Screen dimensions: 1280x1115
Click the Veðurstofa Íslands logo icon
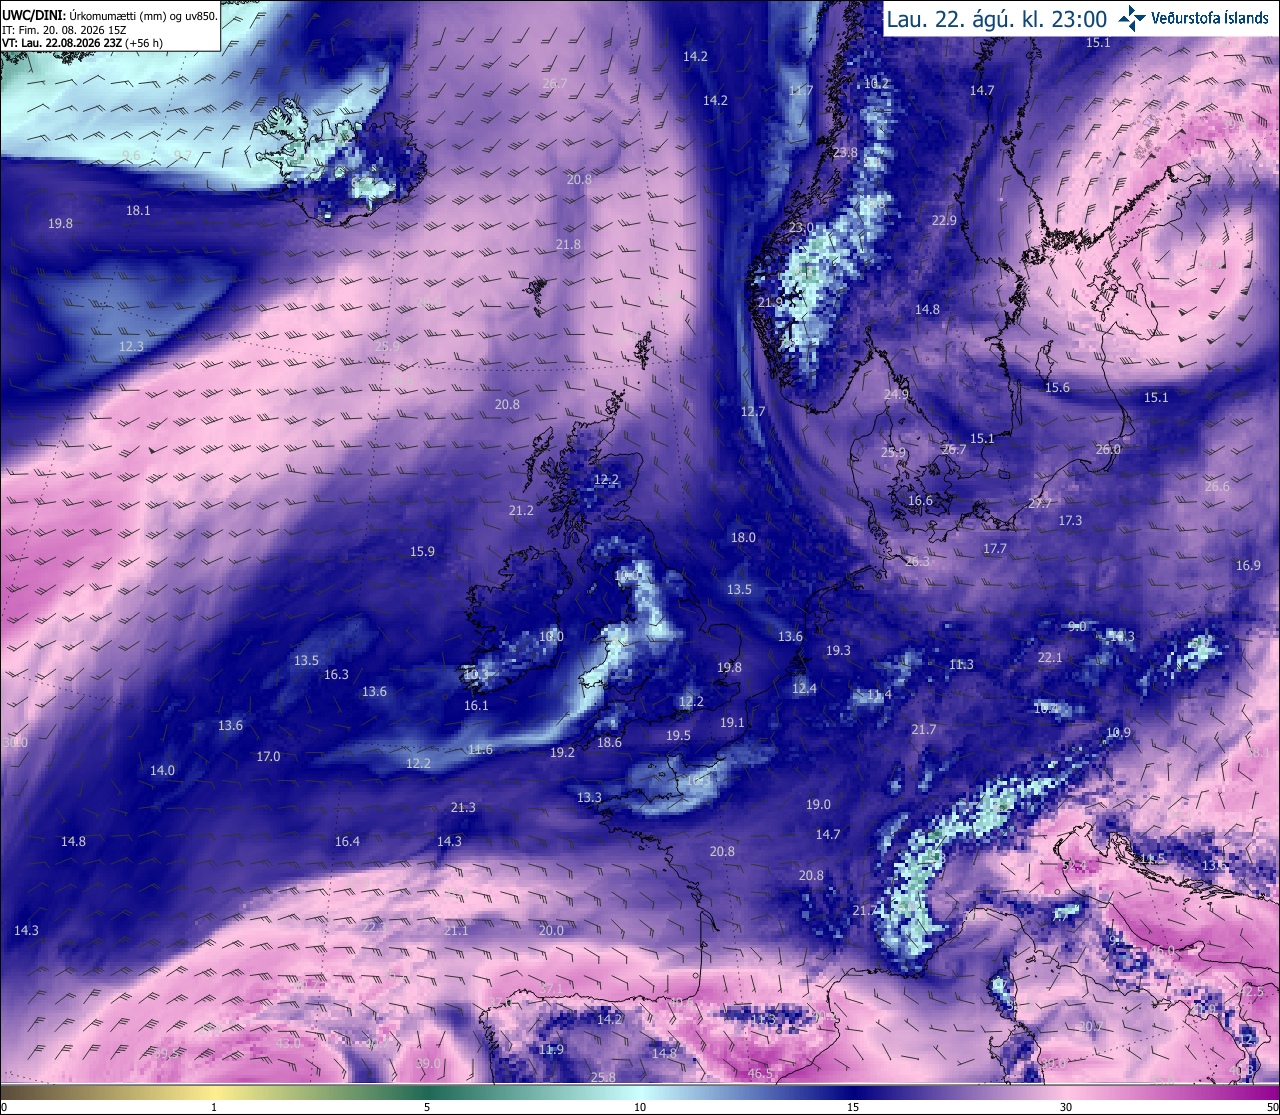(1132, 17)
